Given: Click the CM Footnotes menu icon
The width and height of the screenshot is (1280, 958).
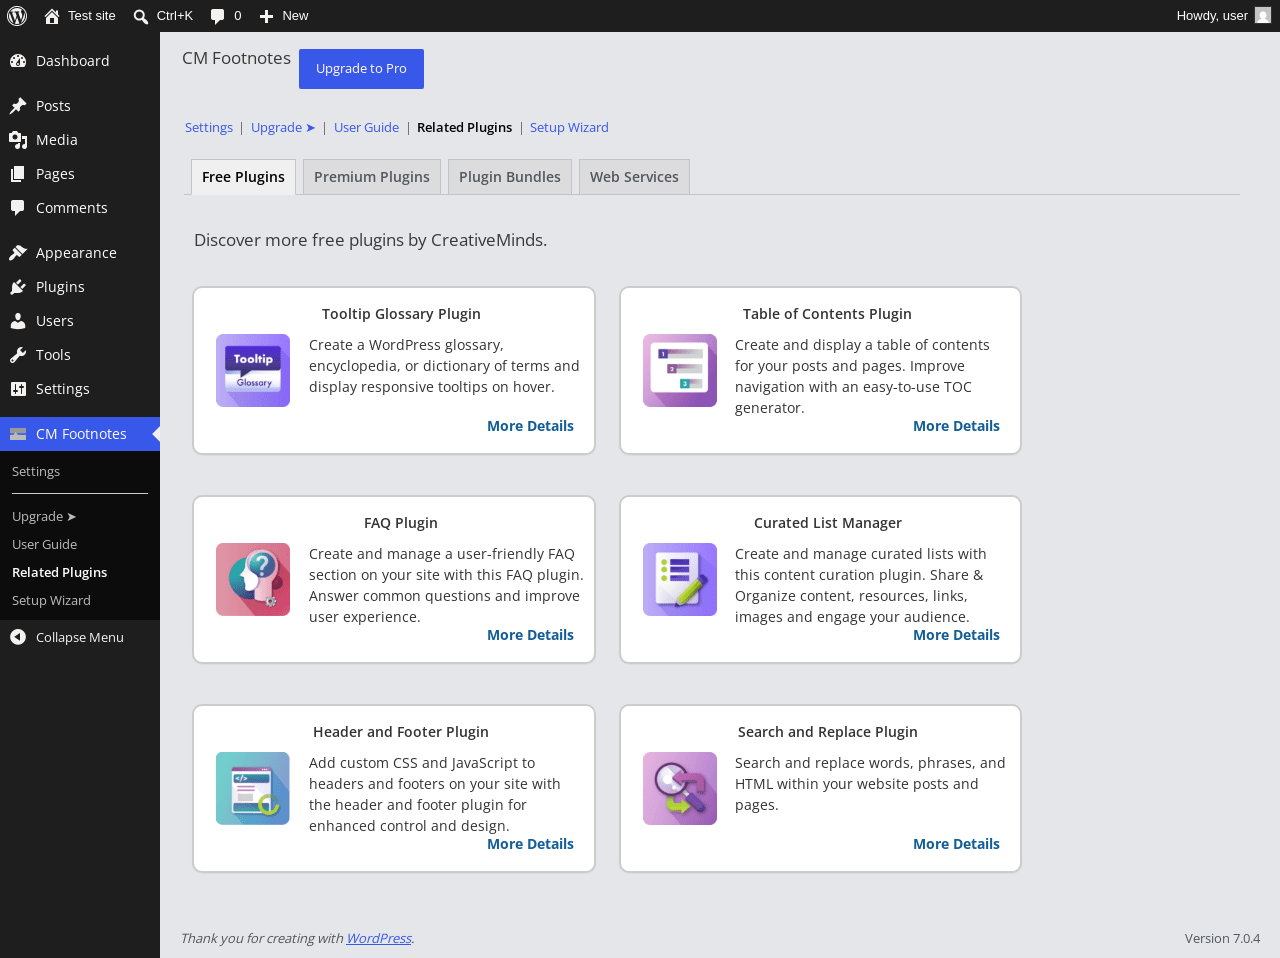Looking at the screenshot, I should tap(18, 434).
